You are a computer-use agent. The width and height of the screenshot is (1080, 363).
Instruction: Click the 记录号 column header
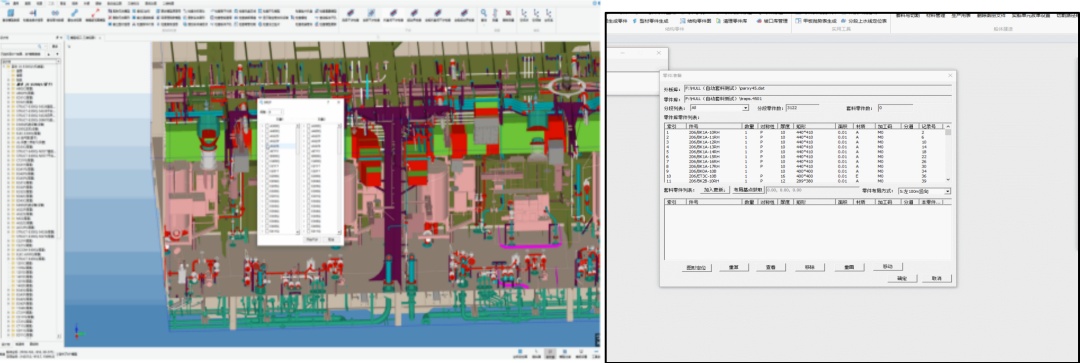coord(930,126)
